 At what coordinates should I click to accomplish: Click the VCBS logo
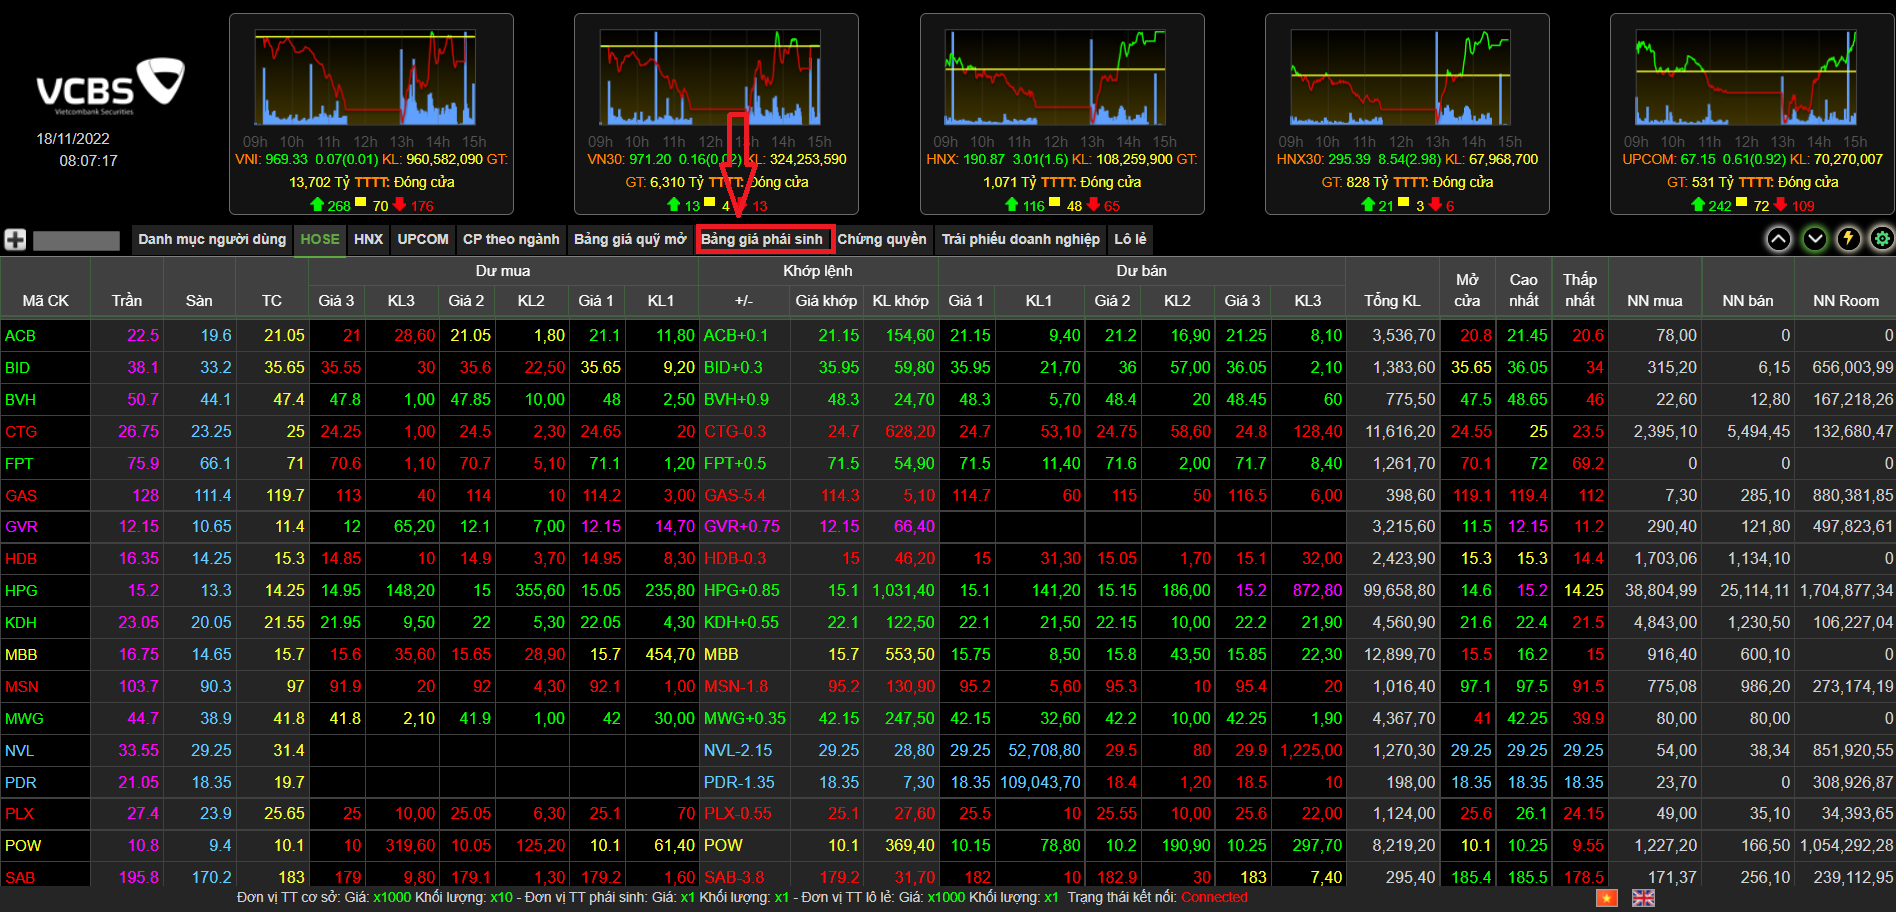coord(110,85)
